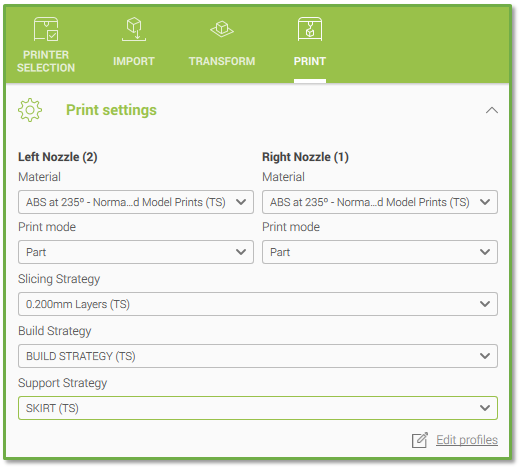
Task: Switch to the PRINTER SELECTION tab label
Action: tap(46, 61)
